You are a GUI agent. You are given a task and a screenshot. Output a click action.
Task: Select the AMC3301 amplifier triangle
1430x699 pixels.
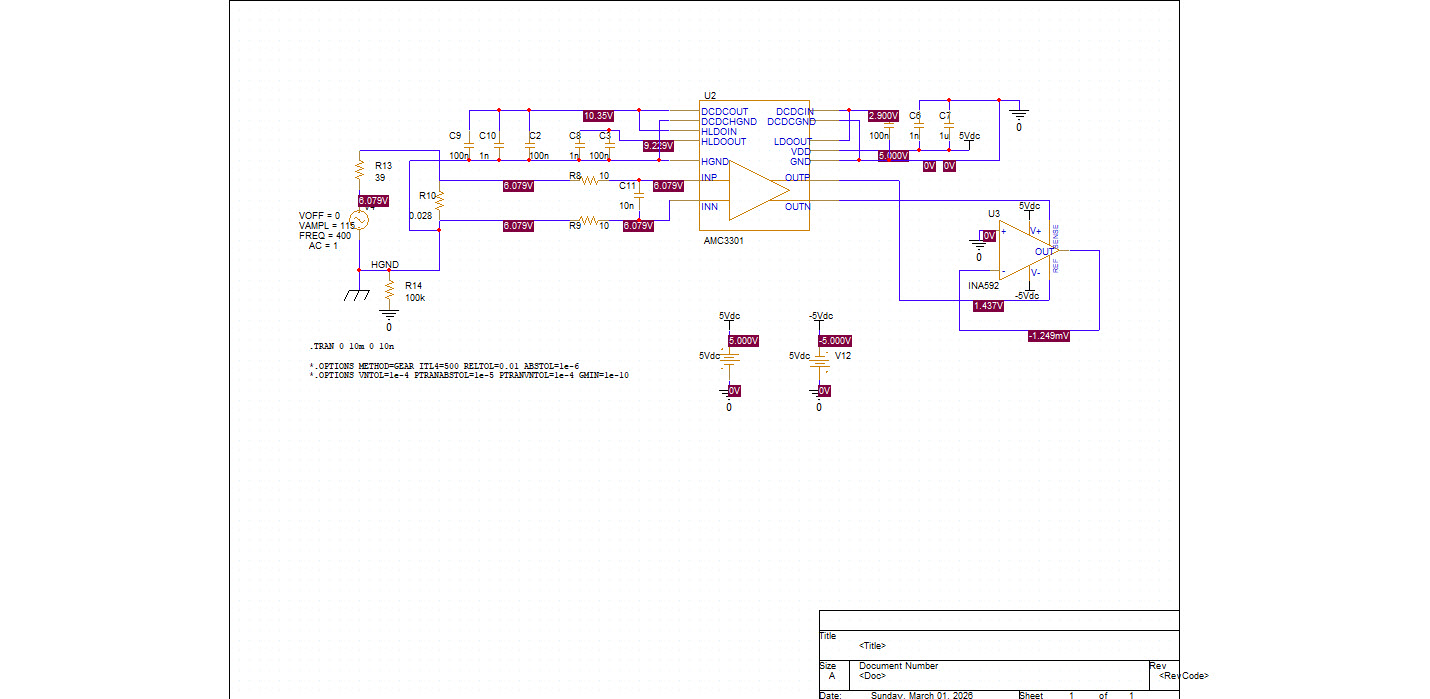tap(760, 190)
